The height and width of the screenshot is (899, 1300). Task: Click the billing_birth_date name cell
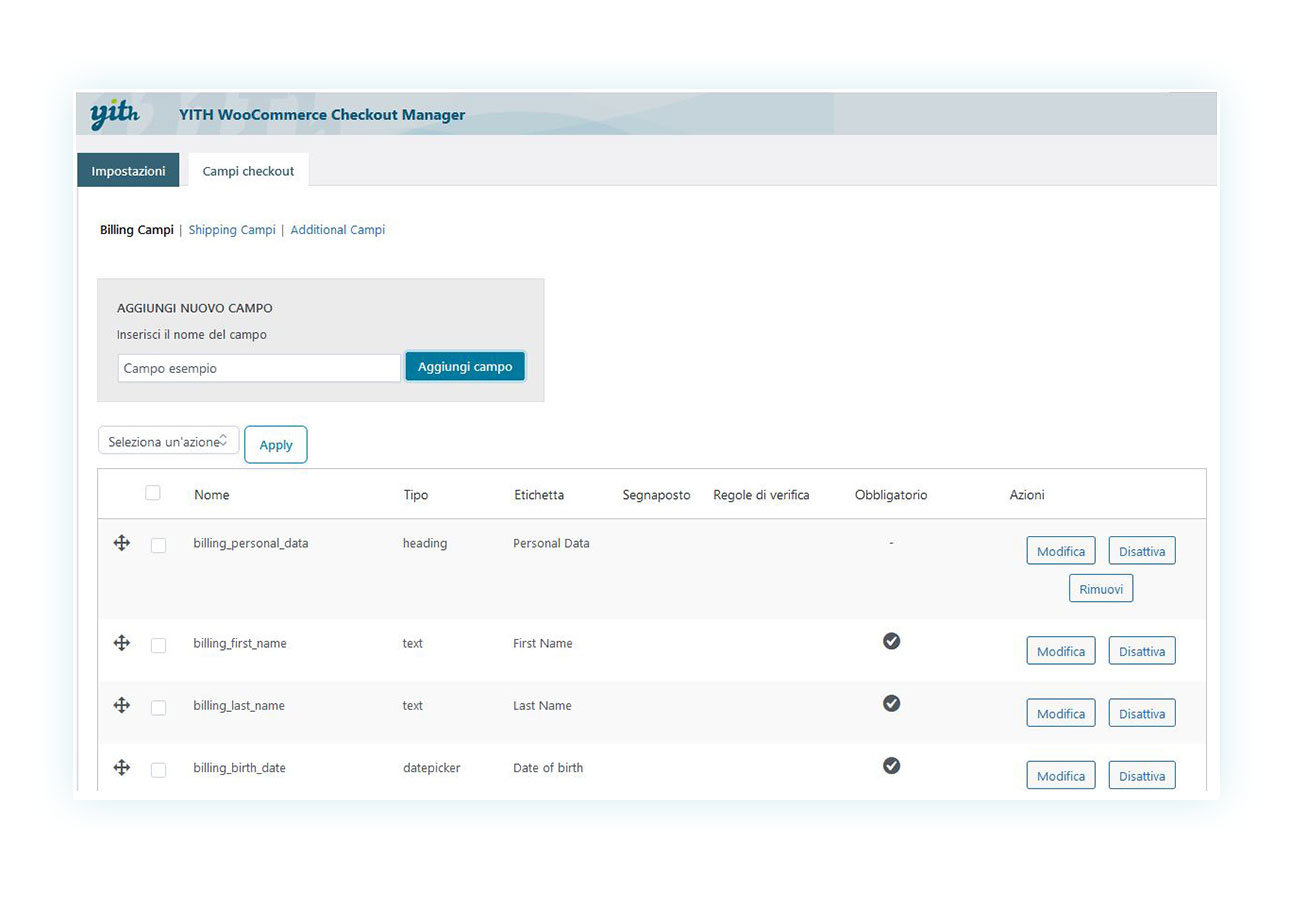click(240, 767)
